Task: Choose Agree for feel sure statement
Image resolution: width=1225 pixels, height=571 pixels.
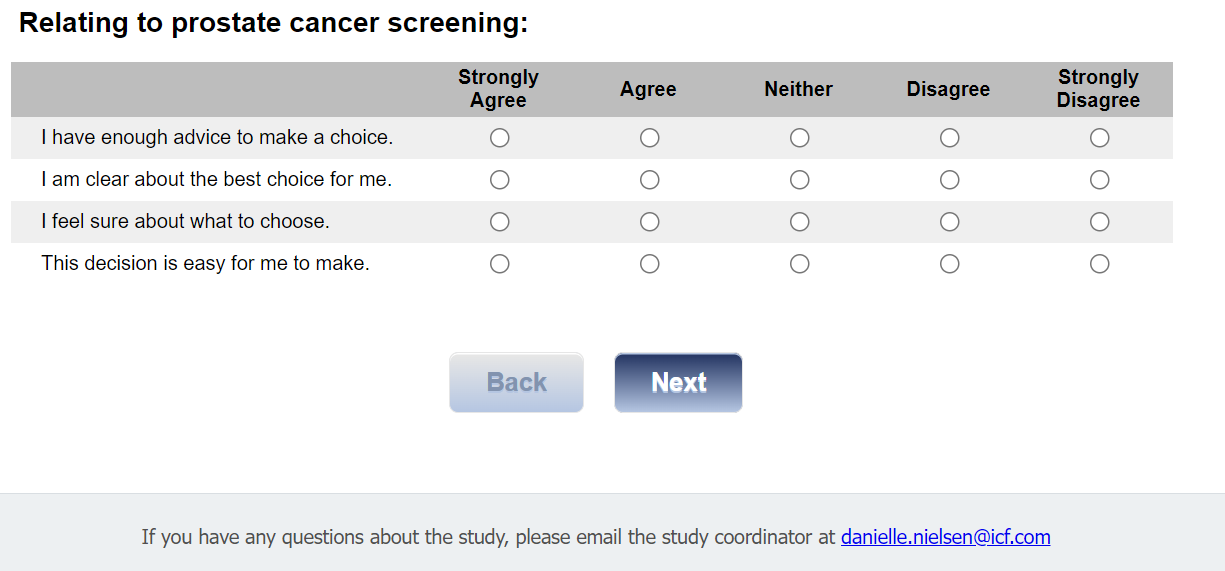Action: tap(650, 222)
